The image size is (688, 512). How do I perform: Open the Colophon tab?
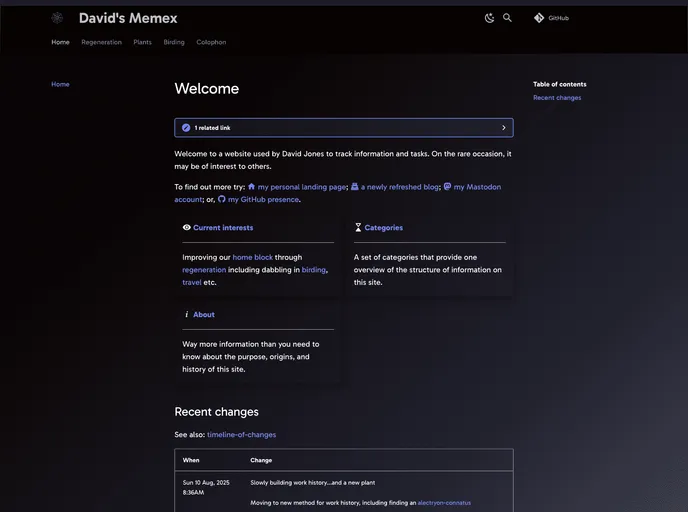coord(211,42)
